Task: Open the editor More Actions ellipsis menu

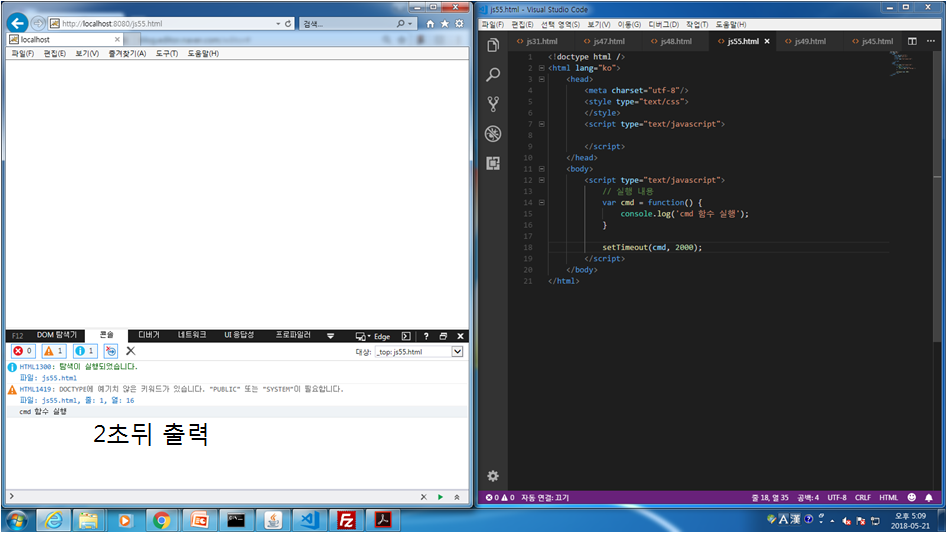Action: pos(931,41)
